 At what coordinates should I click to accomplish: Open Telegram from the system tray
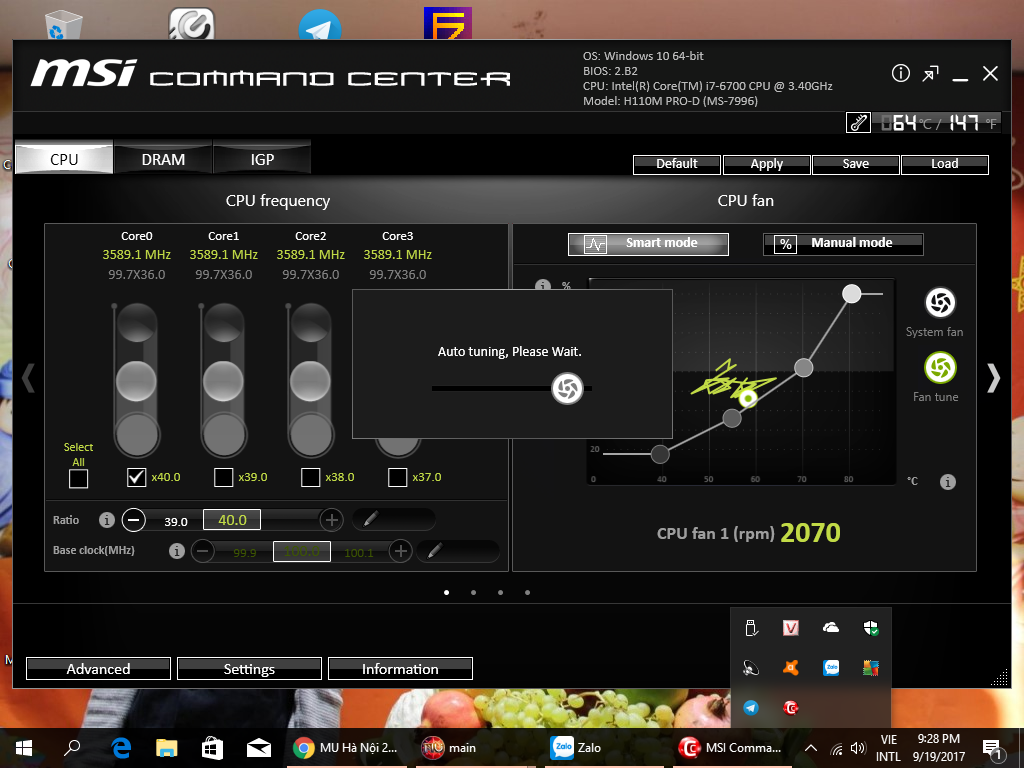[751, 708]
